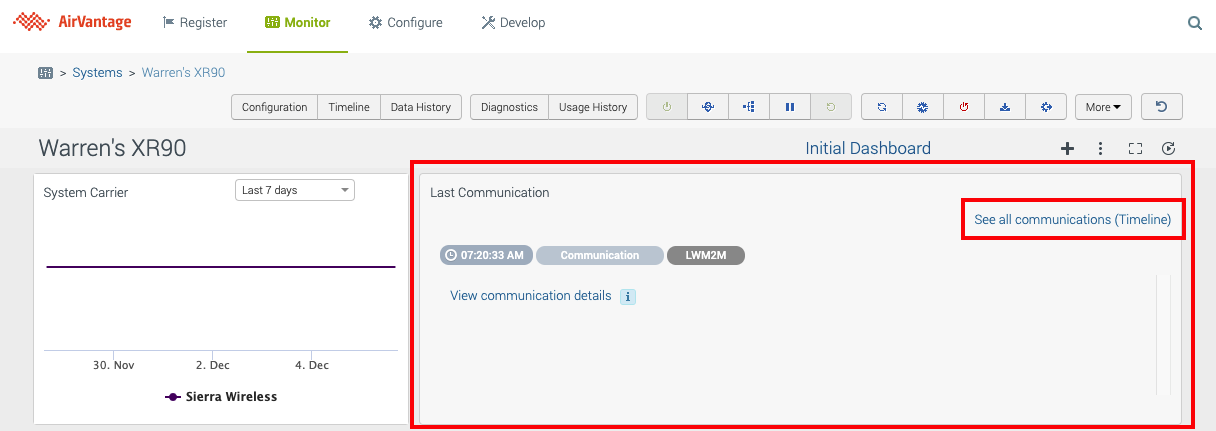Open the Develop menu
The image size is (1216, 431).
point(513,23)
